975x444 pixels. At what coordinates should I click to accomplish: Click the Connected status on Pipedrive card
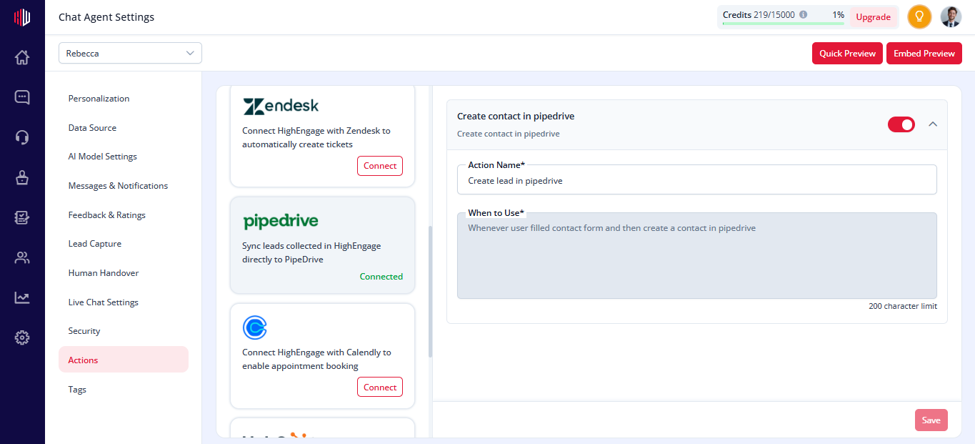pyautogui.click(x=381, y=276)
